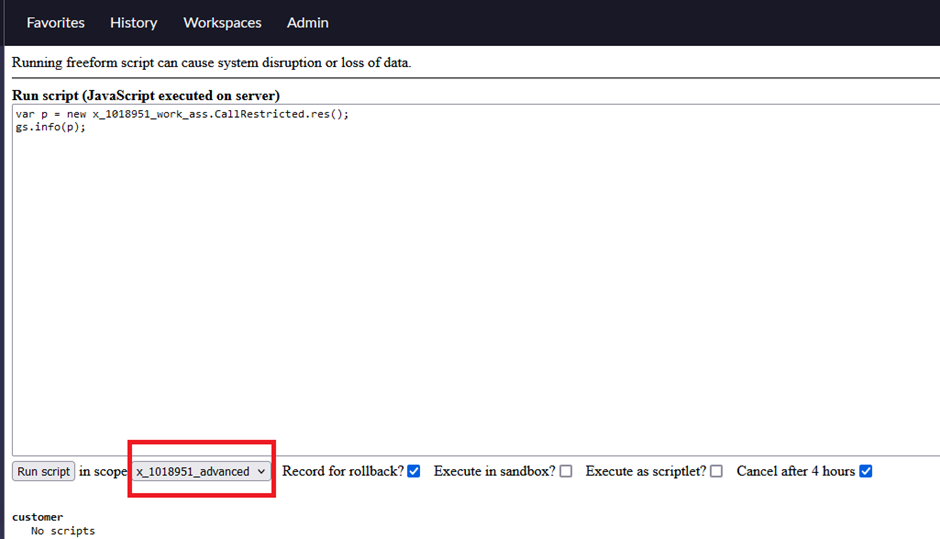Open the History menu
Viewport: 940px width, 539px height.
pyautogui.click(x=133, y=22)
